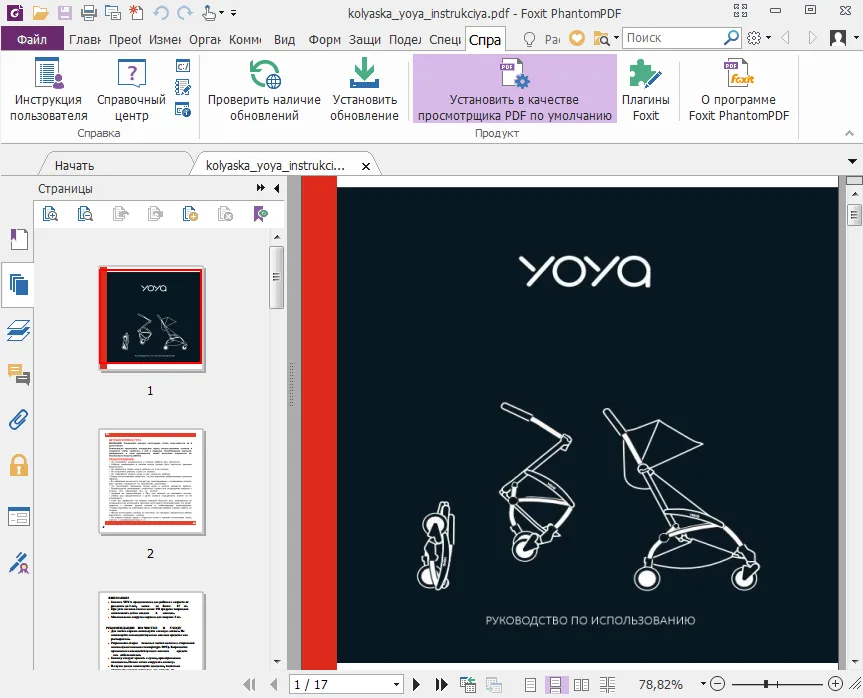The width and height of the screenshot is (863, 698).
Task: Open folder search icon near search box
Action: click(601, 39)
